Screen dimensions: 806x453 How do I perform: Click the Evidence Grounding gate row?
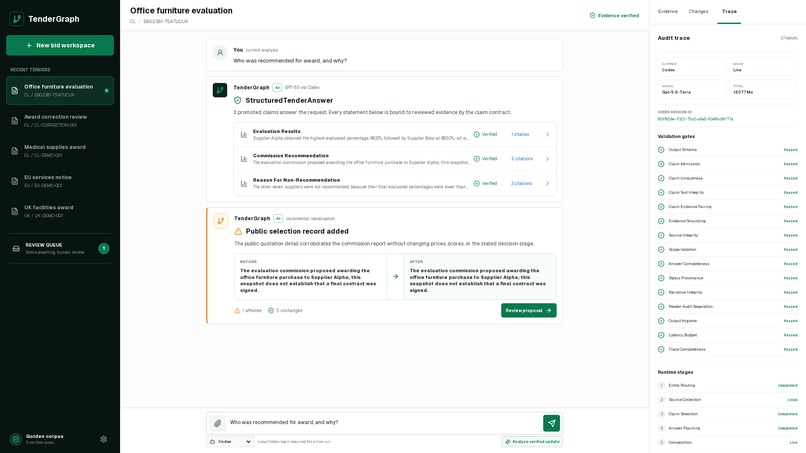pyautogui.click(x=727, y=221)
